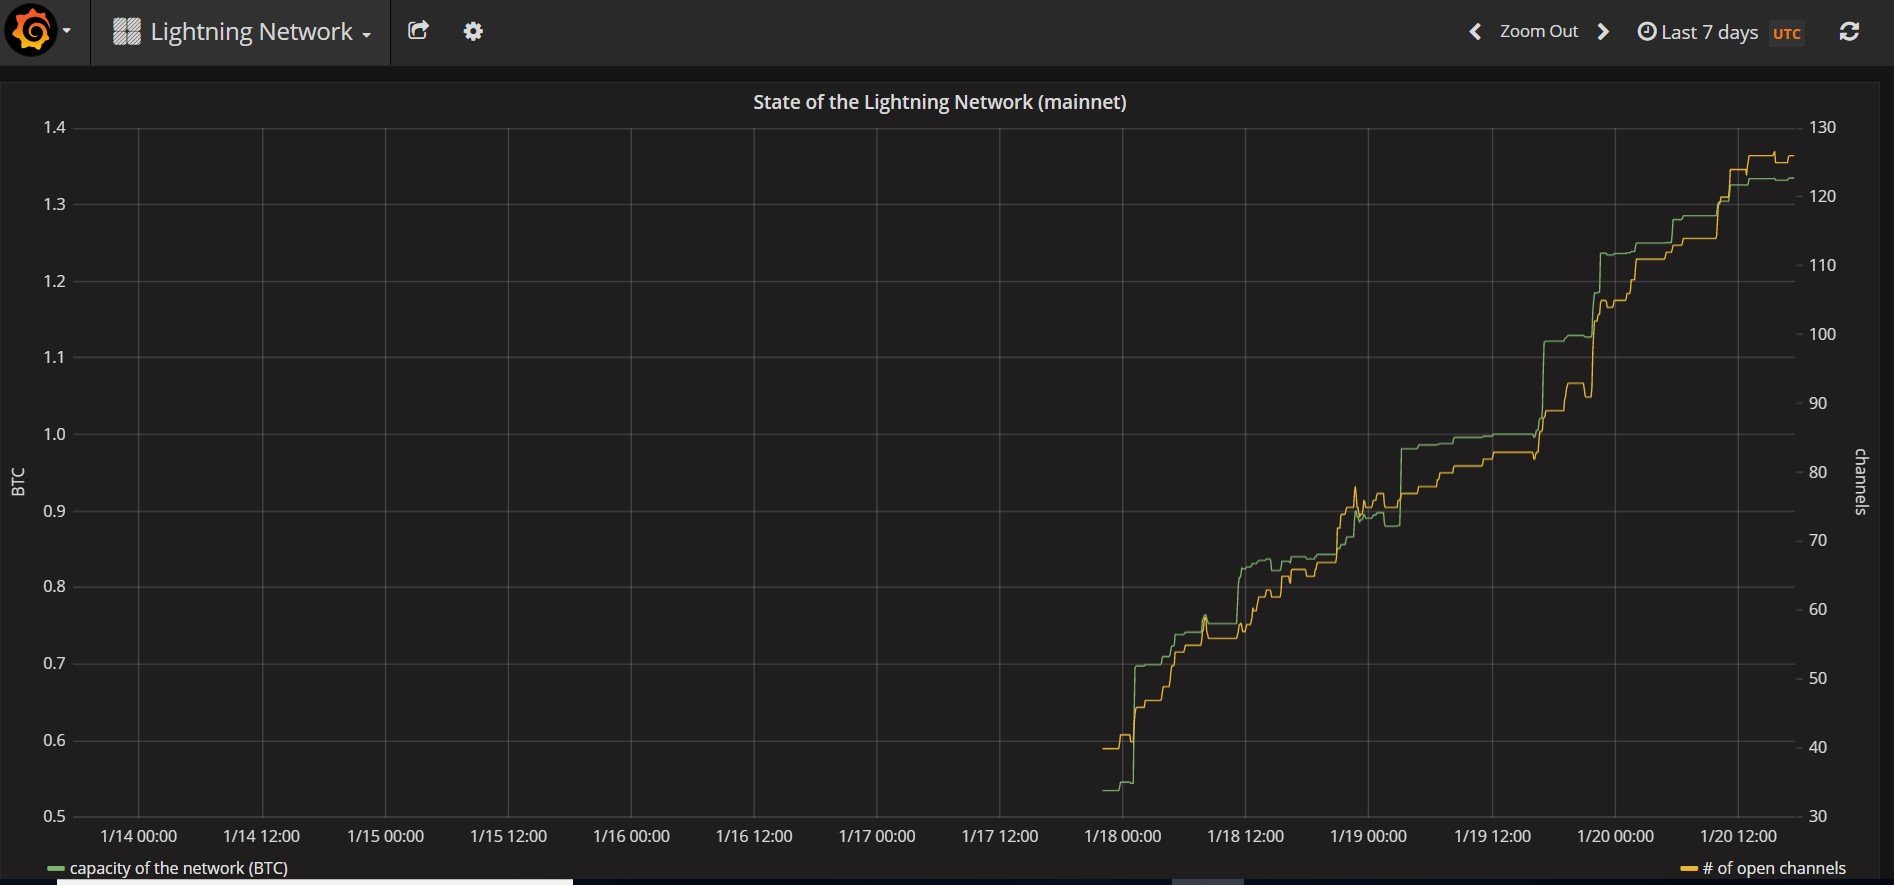Click the 110 channels axis tick label
This screenshot has height=885, width=1894.
pos(1823,265)
